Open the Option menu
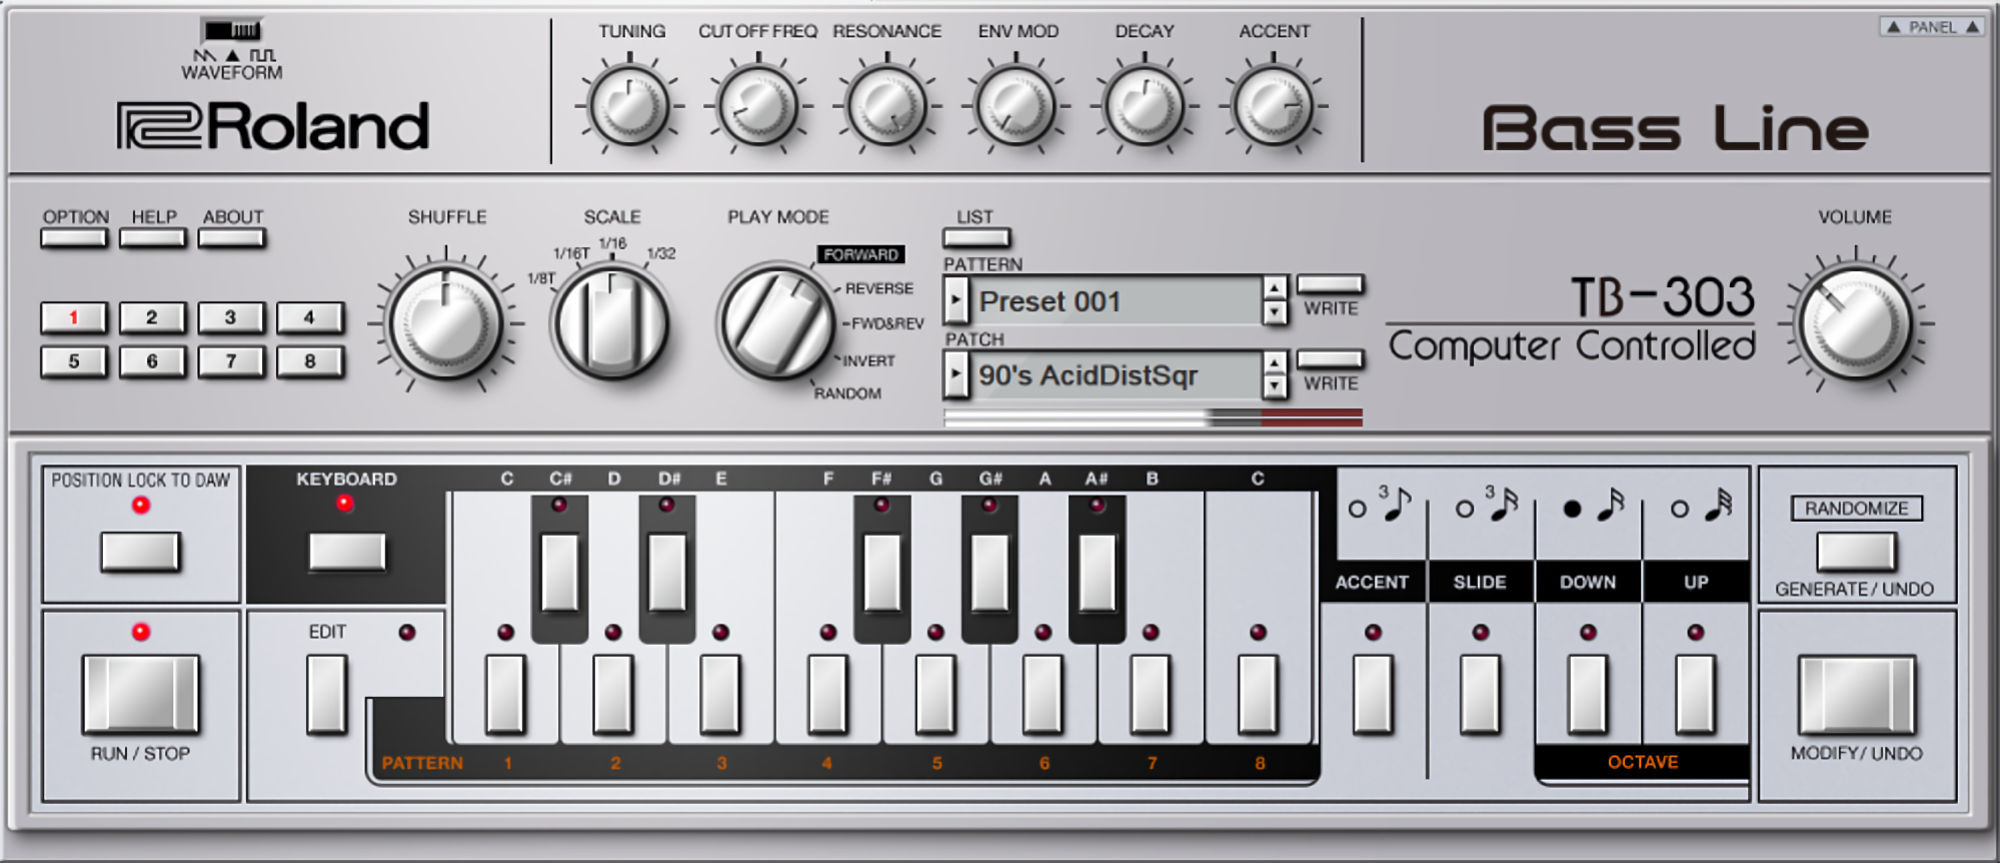 point(74,238)
